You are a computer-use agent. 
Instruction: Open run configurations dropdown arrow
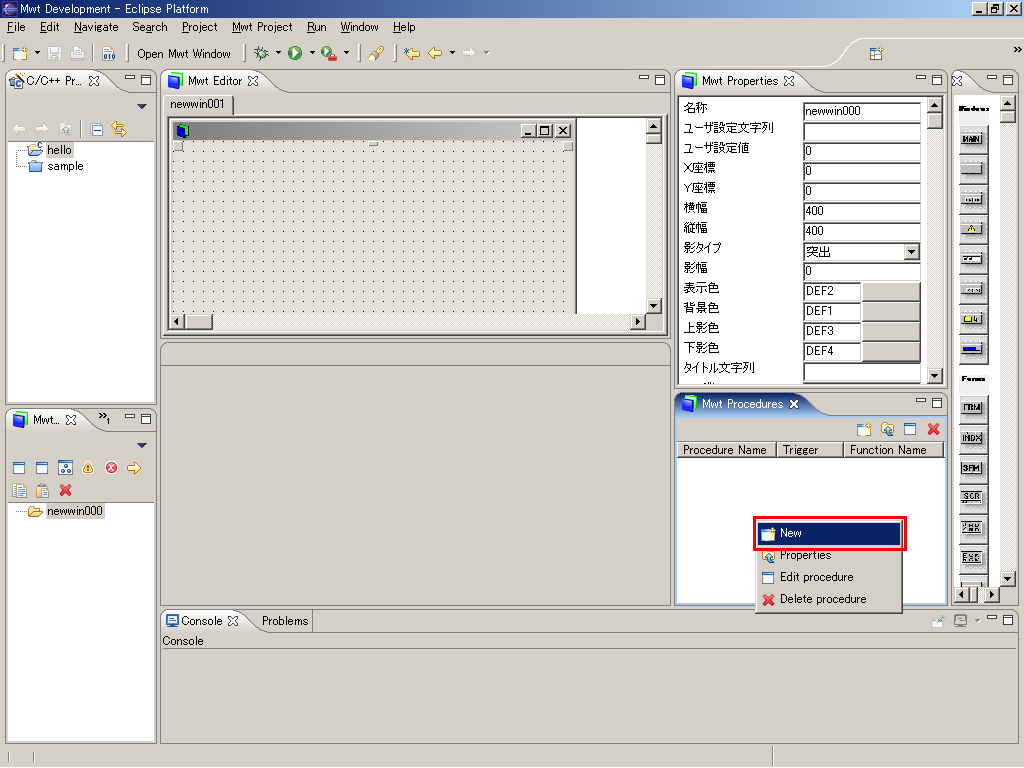point(312,53)
